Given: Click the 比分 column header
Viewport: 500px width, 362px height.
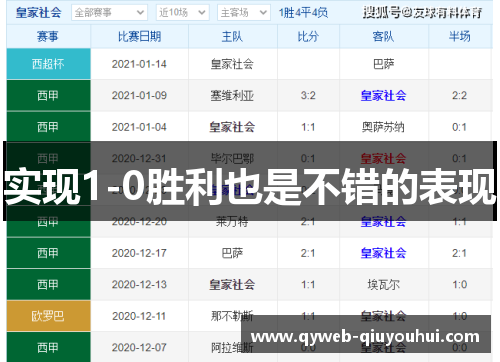Looking at the screenshot, I should coord(308,36).
